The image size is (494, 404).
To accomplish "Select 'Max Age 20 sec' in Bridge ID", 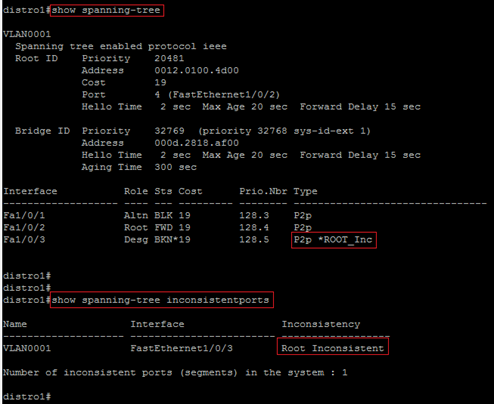I will pos(245,155).
